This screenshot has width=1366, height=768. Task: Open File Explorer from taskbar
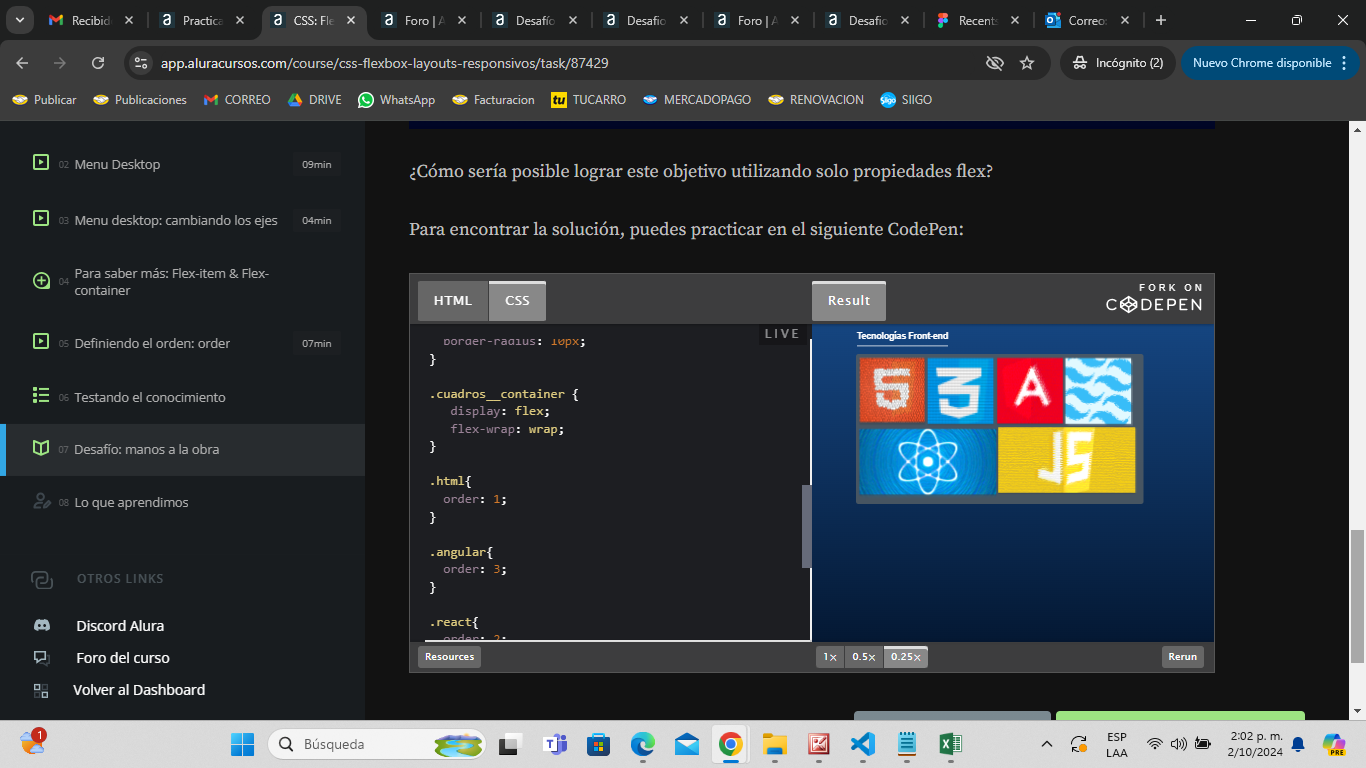click(x=775, y=744)
